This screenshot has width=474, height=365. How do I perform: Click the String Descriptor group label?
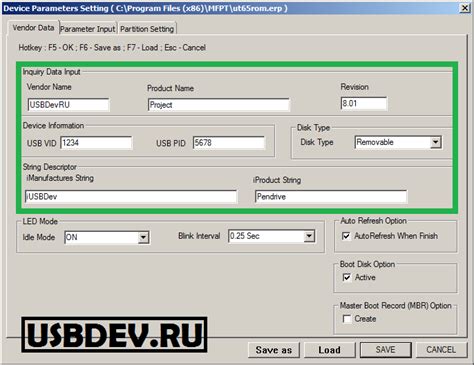click(49, 167)
